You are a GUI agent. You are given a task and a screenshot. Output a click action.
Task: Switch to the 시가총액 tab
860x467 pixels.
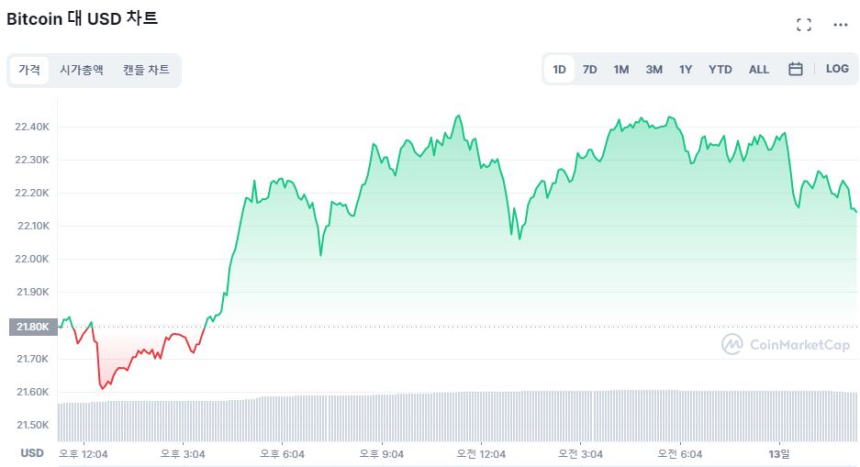pos(81,70)
